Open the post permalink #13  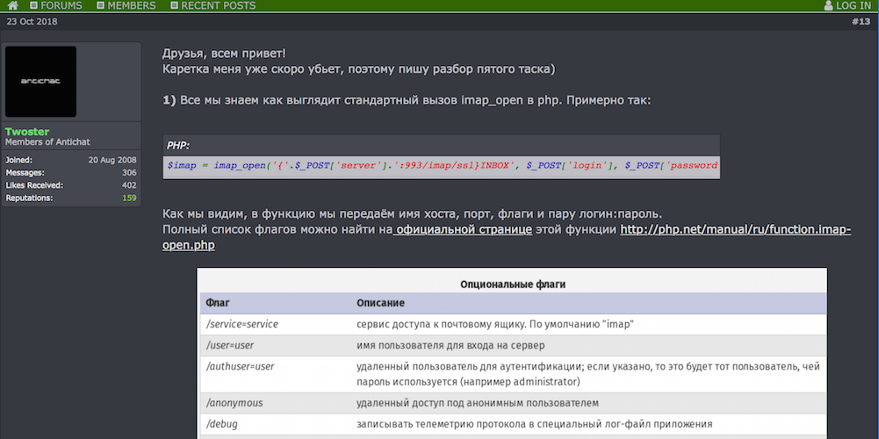(x=861, y=22)
